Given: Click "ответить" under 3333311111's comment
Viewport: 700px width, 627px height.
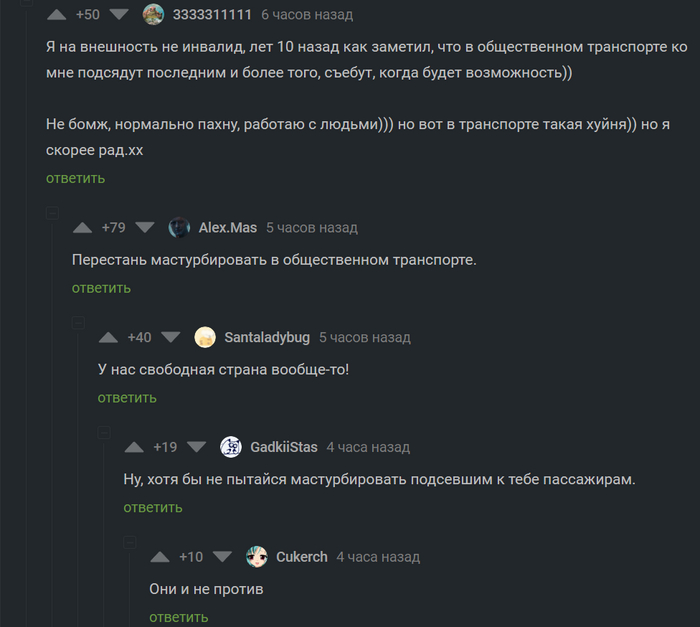Looking at the screenshot, I should click(x=75, y=178).
